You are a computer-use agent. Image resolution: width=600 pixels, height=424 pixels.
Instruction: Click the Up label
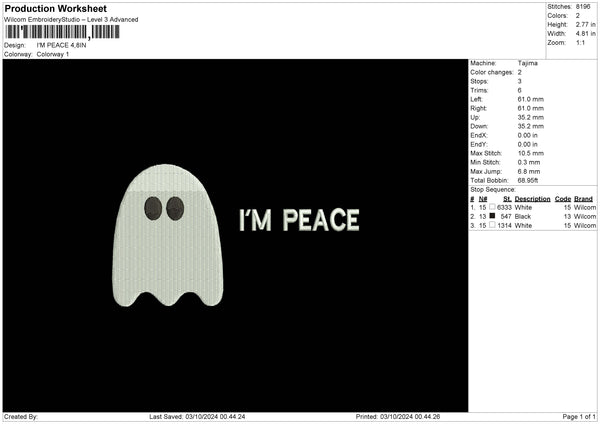[475, 117]
